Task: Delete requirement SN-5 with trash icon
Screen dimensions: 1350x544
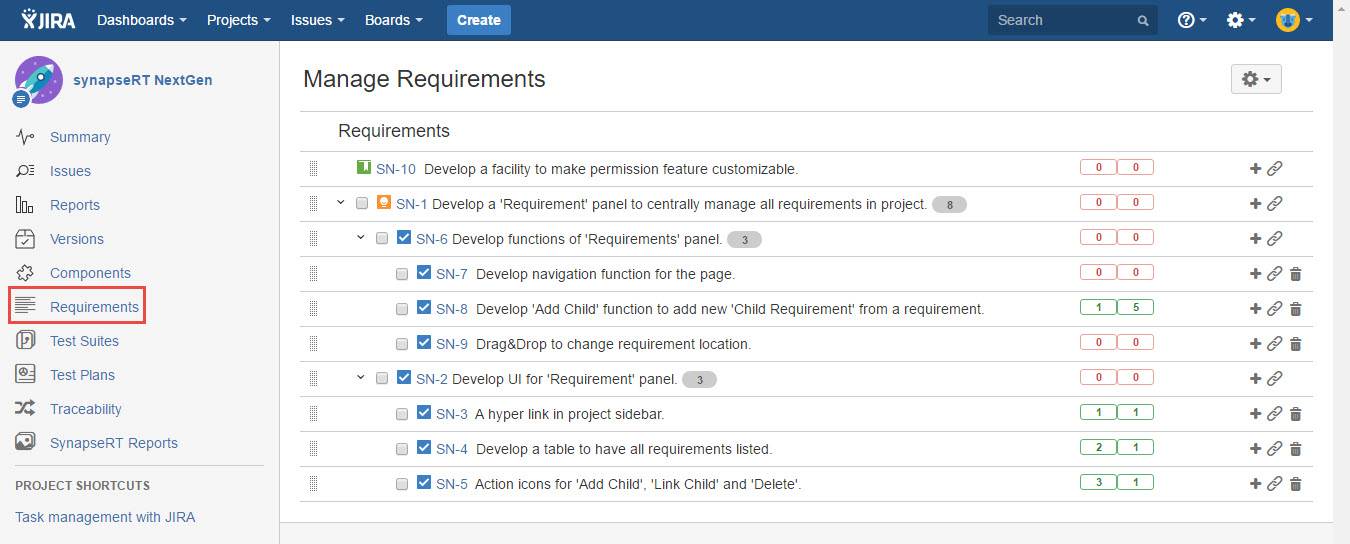Action: [x=1295, y=484]
